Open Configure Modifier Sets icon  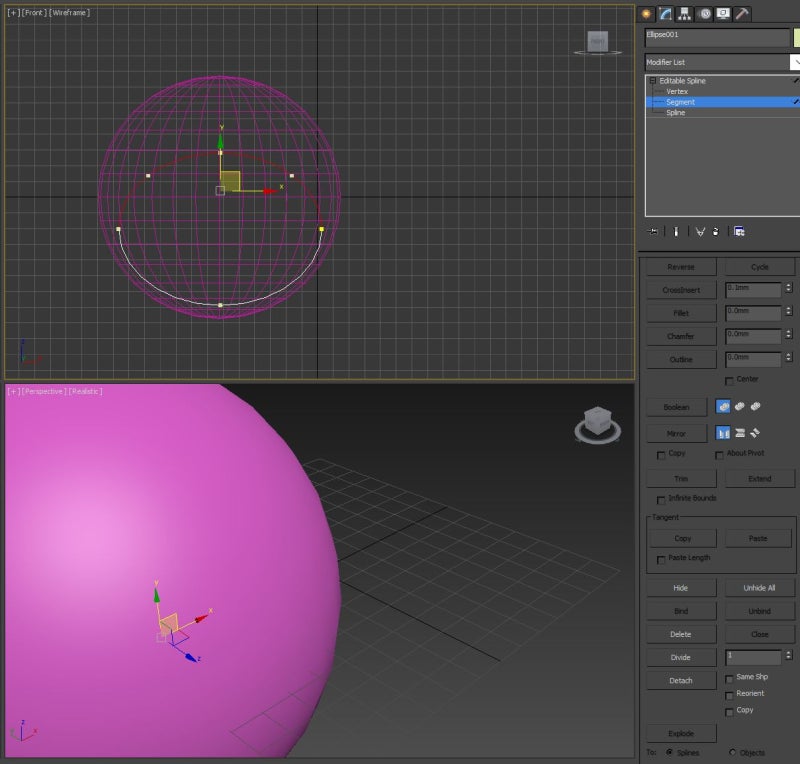coord(740,232)
